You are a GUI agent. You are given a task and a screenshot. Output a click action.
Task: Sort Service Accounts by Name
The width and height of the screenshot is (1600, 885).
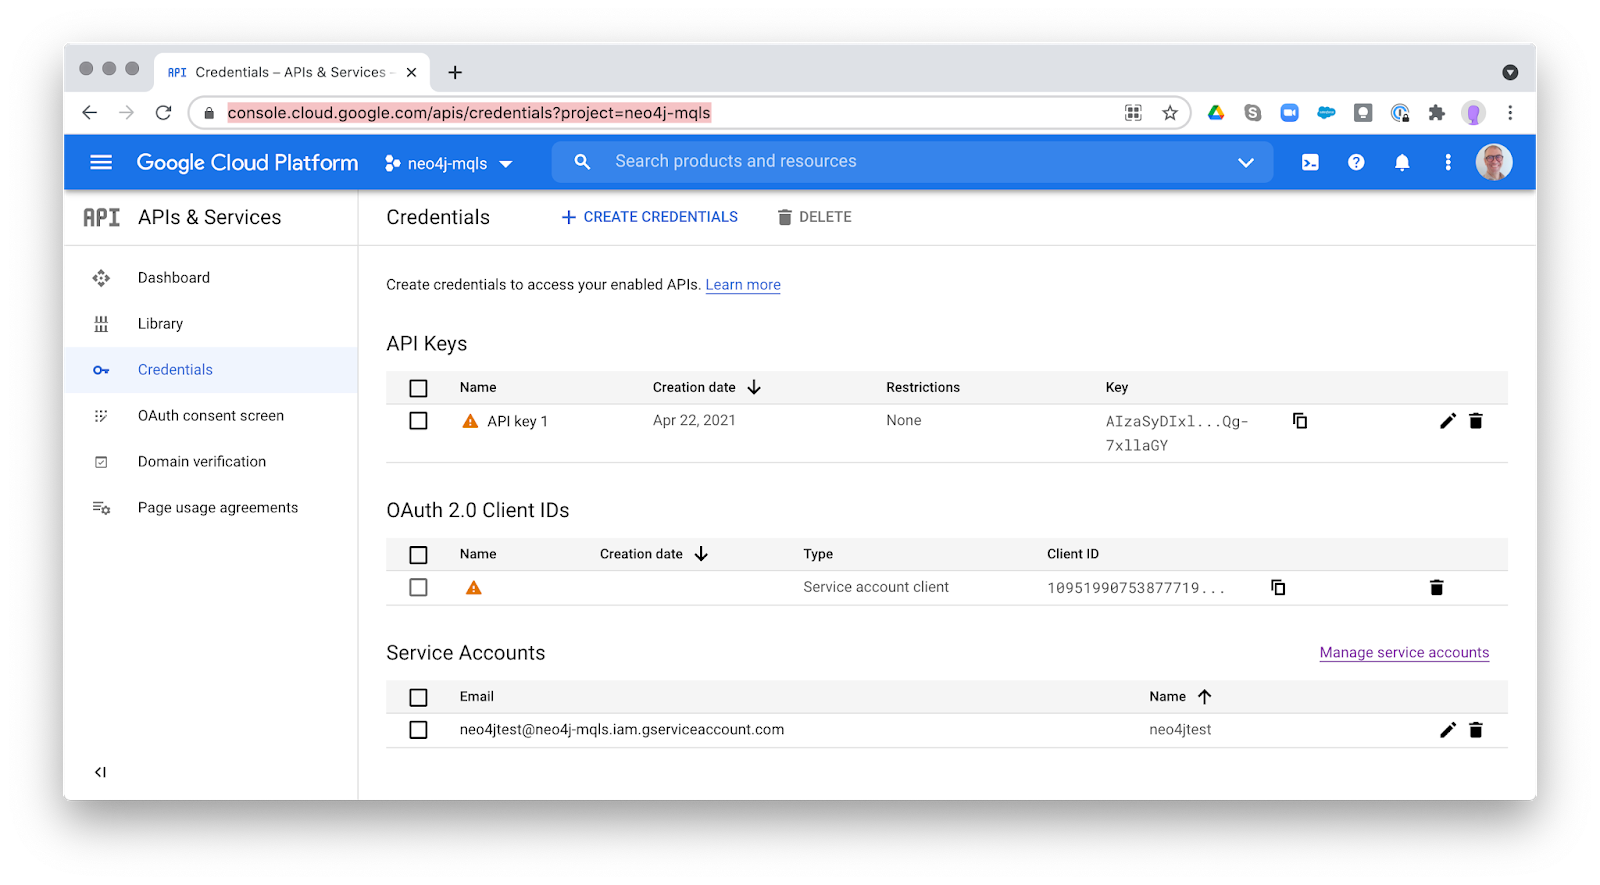coord(1180,697)
